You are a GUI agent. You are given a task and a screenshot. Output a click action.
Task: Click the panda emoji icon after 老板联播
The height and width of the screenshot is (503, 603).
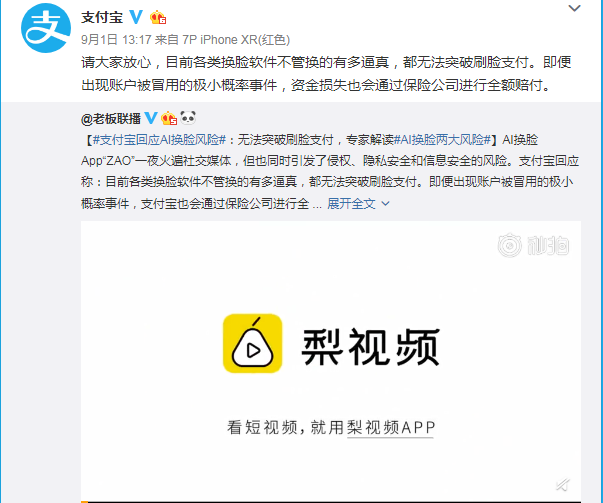pos(188,118)
